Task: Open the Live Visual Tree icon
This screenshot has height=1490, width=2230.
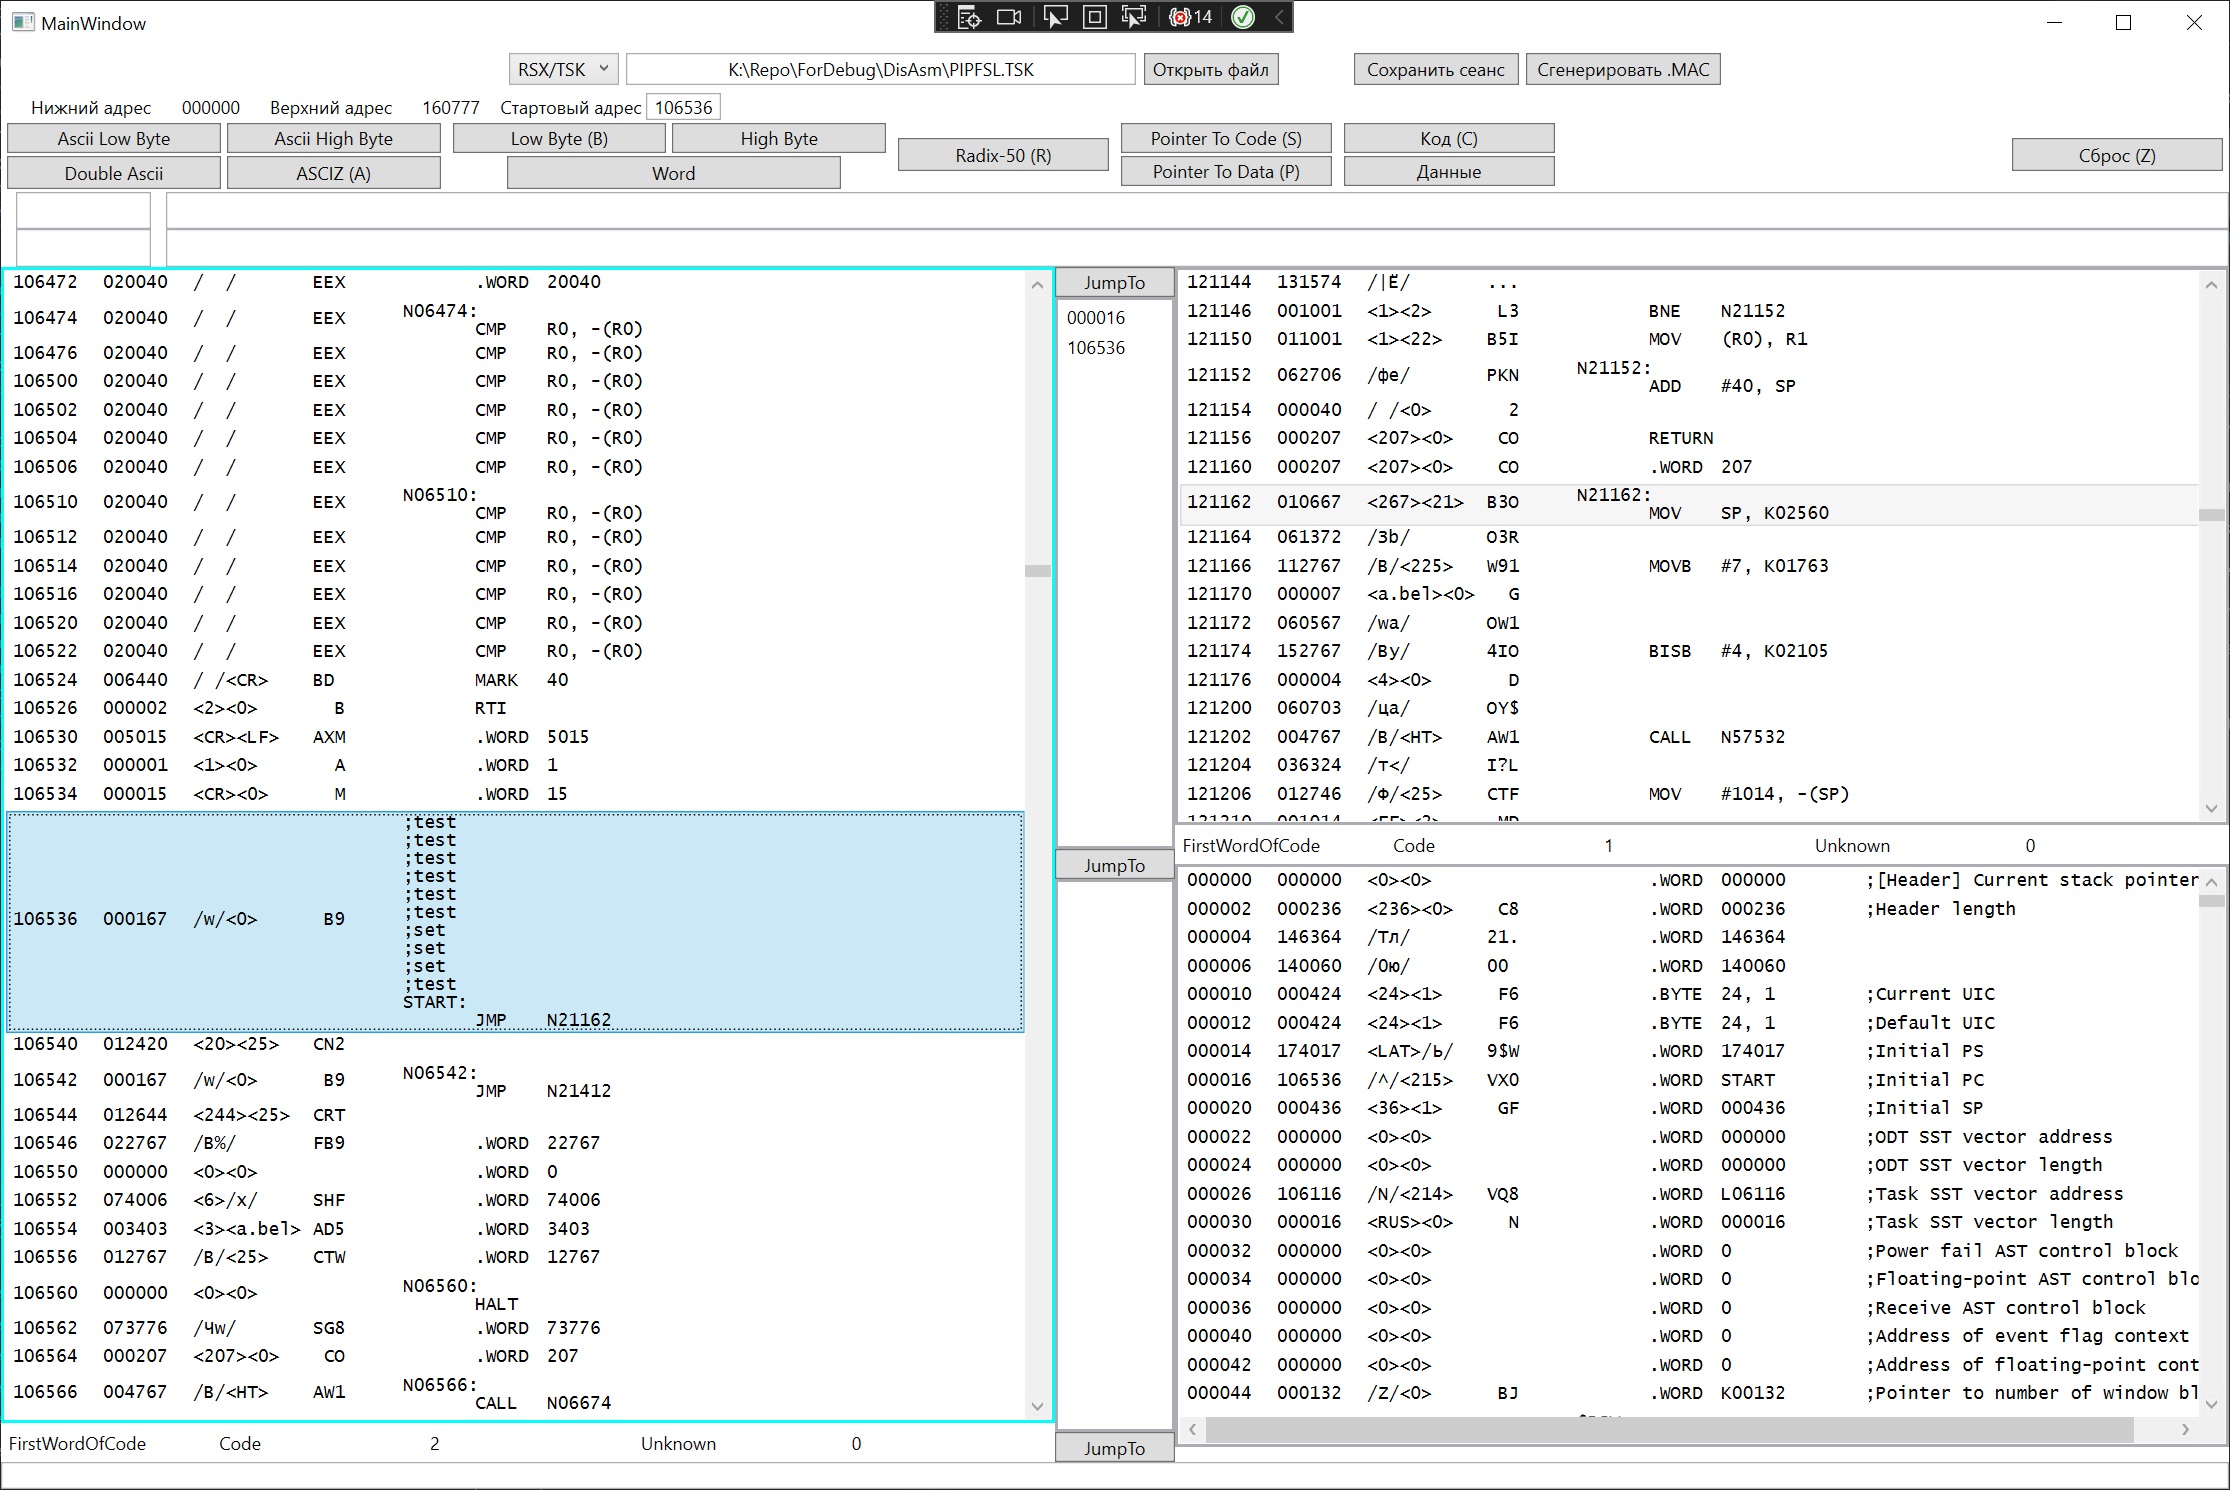Action: (x=969, y=17)
